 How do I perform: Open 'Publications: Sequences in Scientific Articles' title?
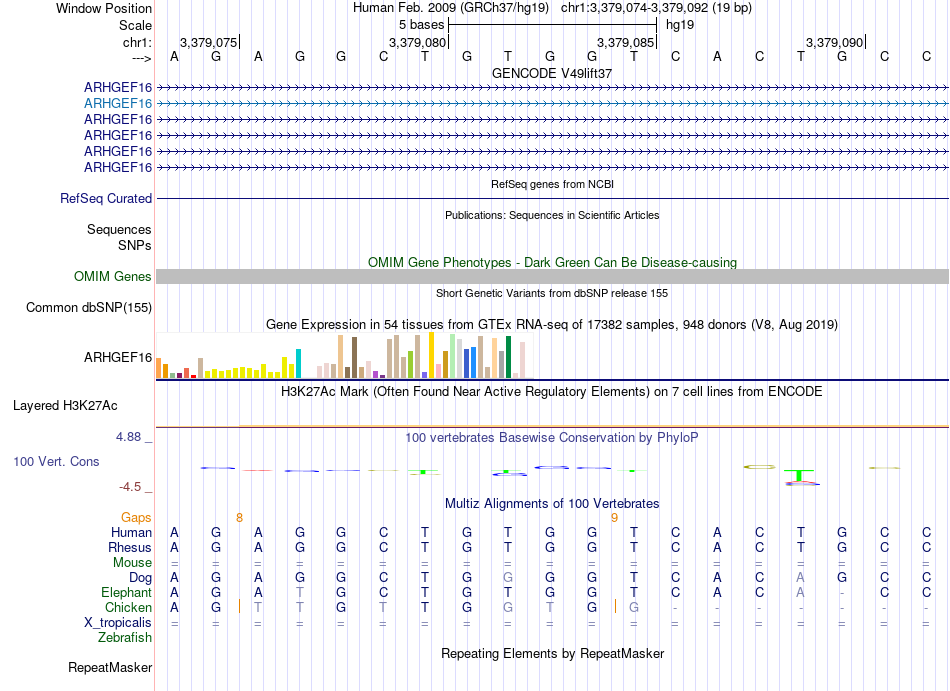pyautogui.click(x=552, y=215)
